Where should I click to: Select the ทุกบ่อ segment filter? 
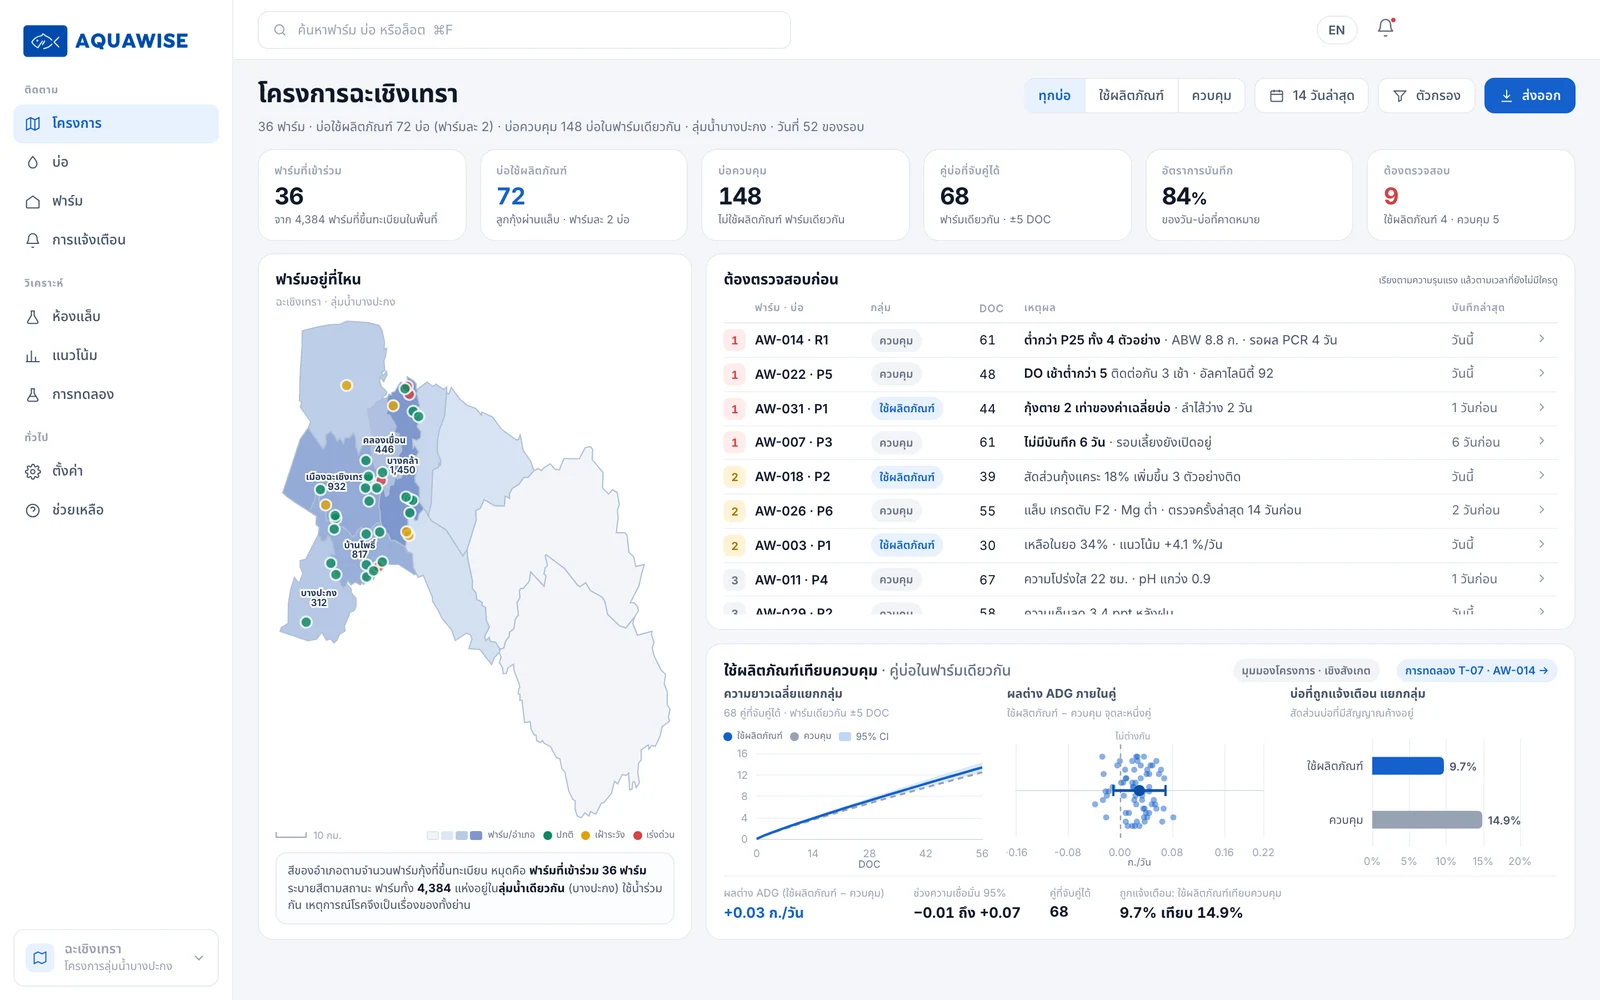(1054, 96)
